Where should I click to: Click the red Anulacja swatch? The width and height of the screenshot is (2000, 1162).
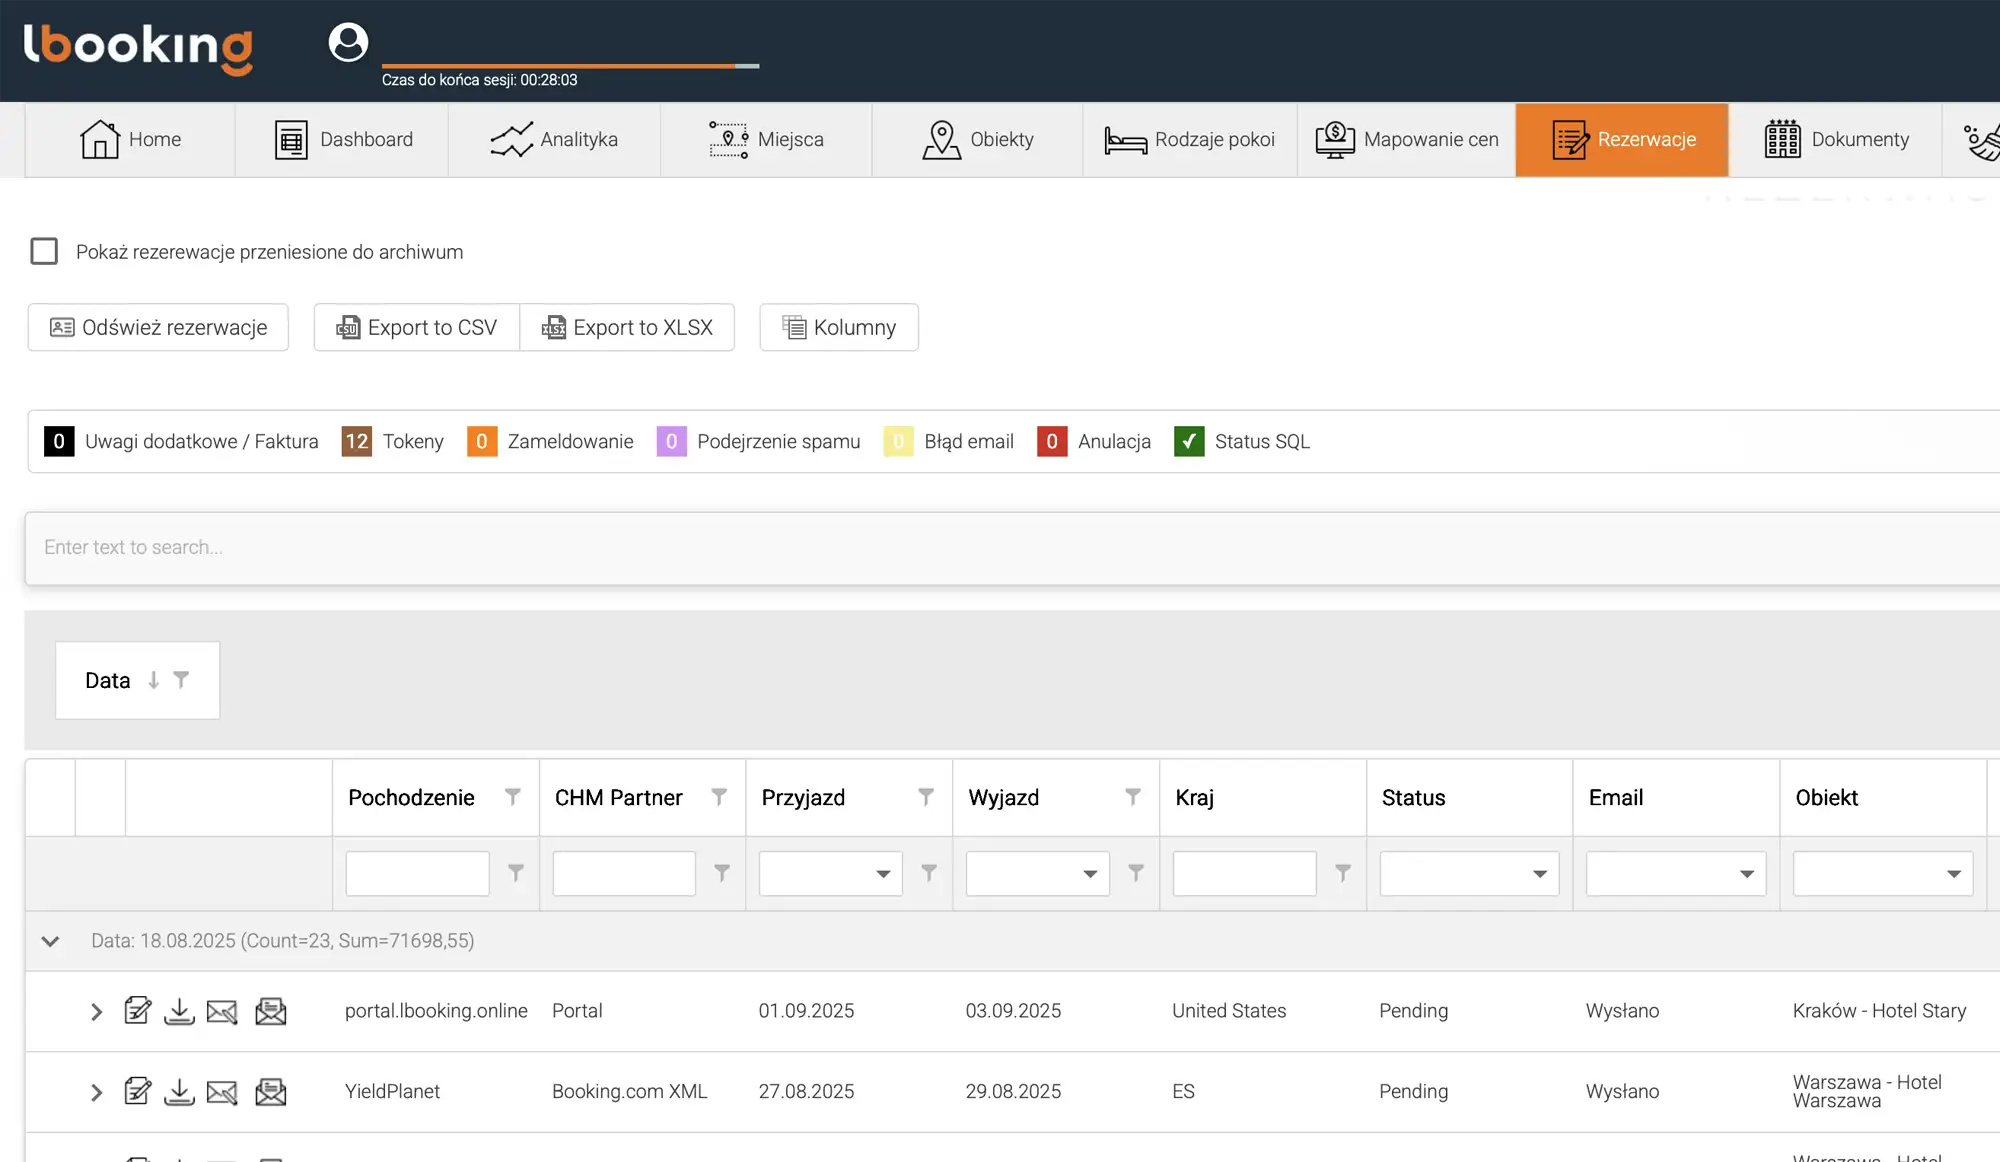pos(1052,441)
